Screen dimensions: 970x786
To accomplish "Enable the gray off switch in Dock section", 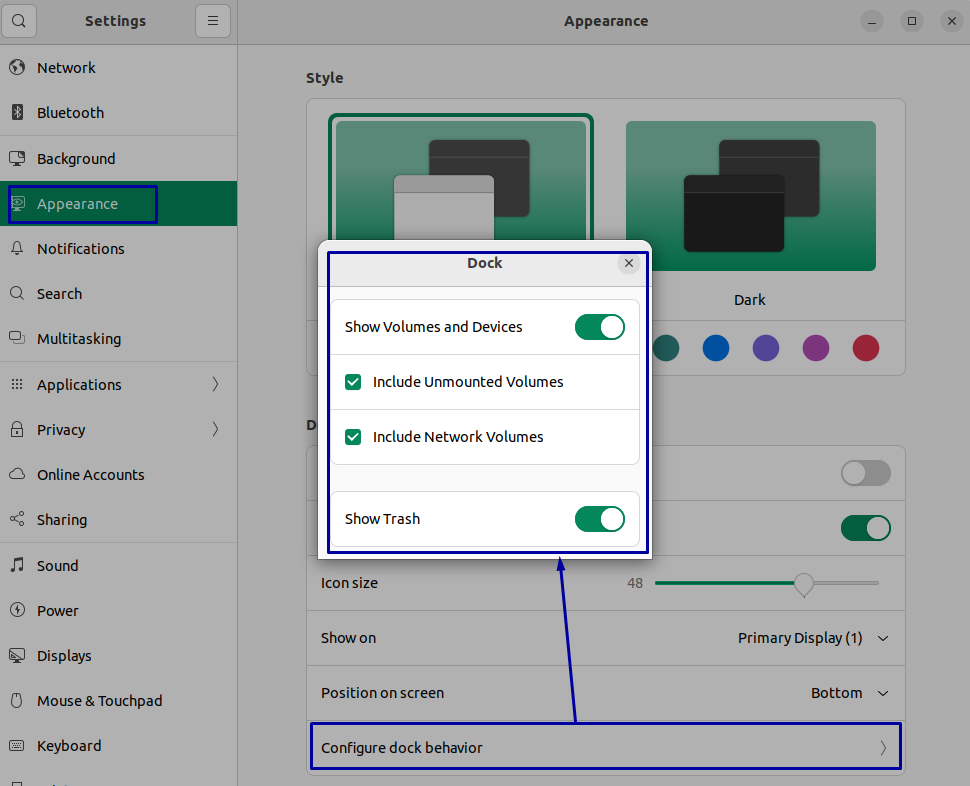I will [865, 473].
